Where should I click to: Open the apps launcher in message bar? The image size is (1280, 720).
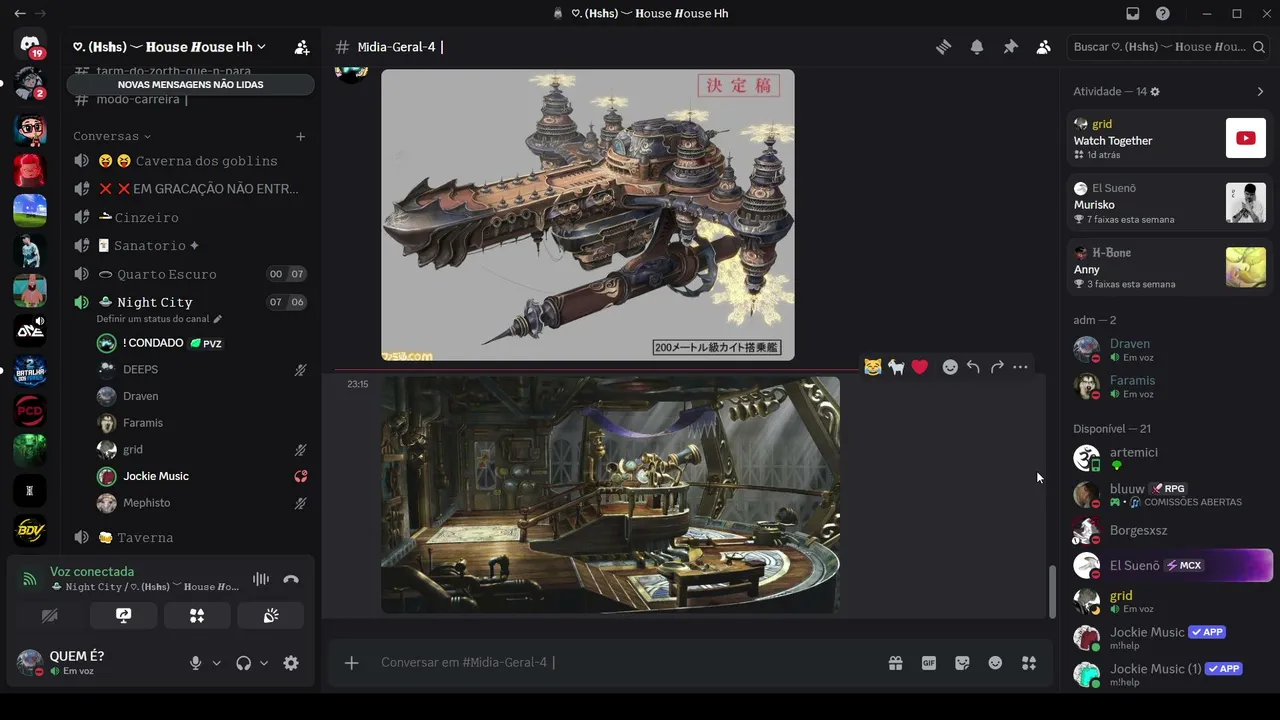coord(1029,663)
